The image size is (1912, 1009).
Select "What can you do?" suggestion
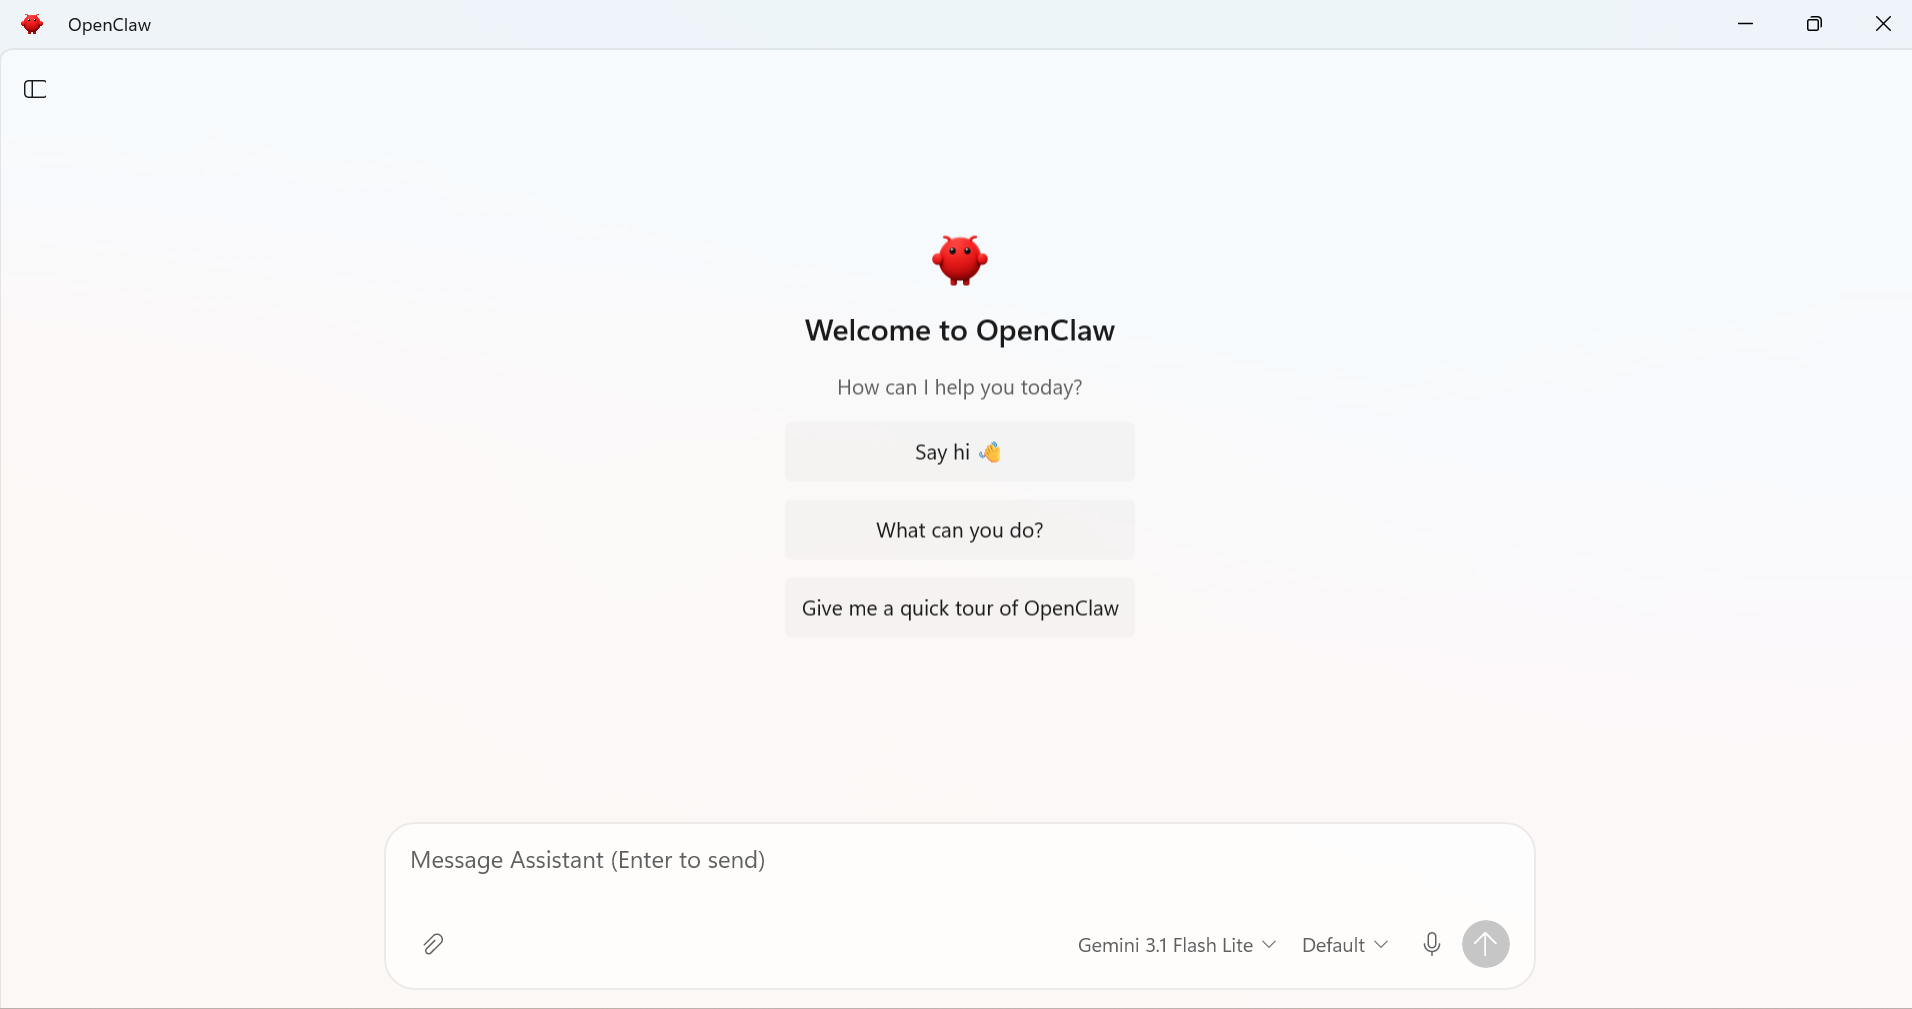point(960,530)
